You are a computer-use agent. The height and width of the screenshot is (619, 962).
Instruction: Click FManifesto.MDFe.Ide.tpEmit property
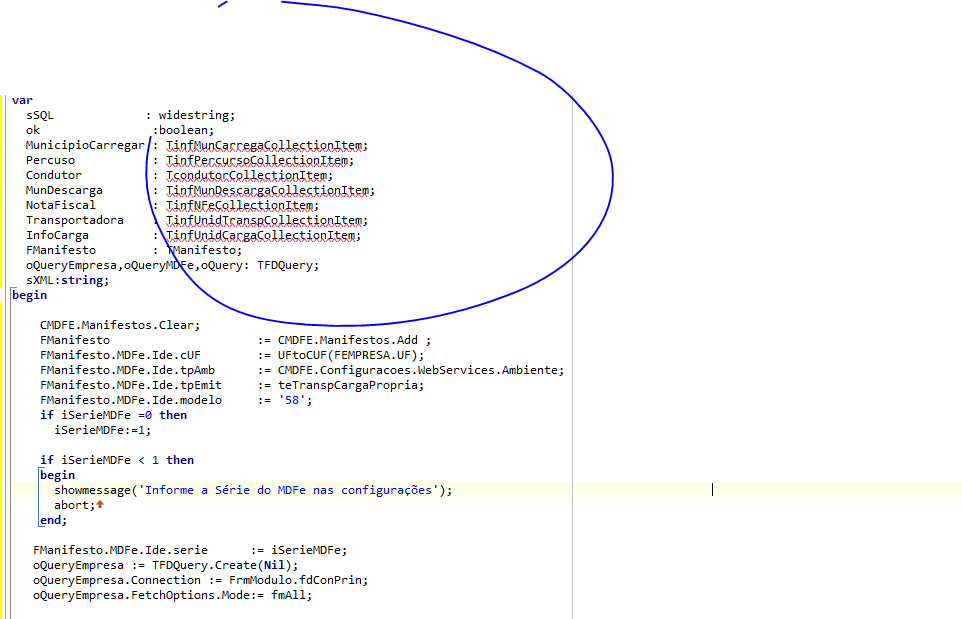point(131,385)
